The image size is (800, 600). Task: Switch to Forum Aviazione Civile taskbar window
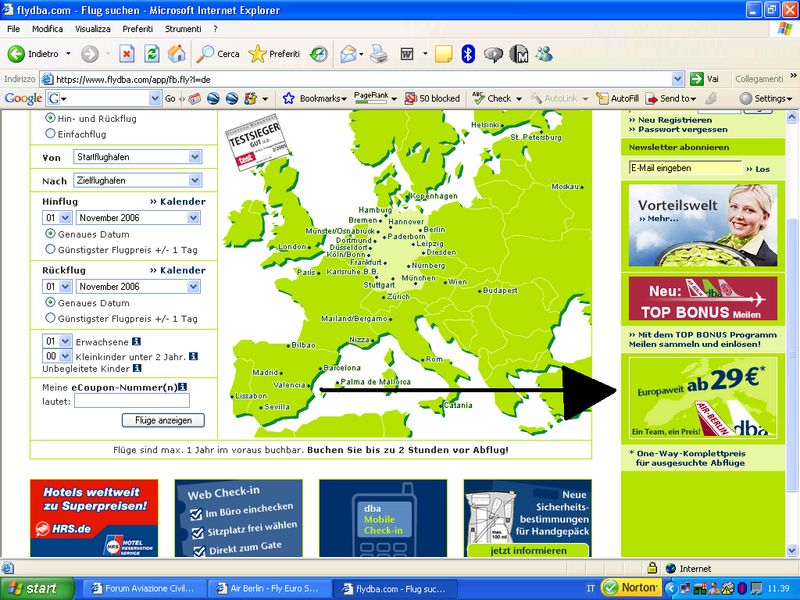(143, 588)
